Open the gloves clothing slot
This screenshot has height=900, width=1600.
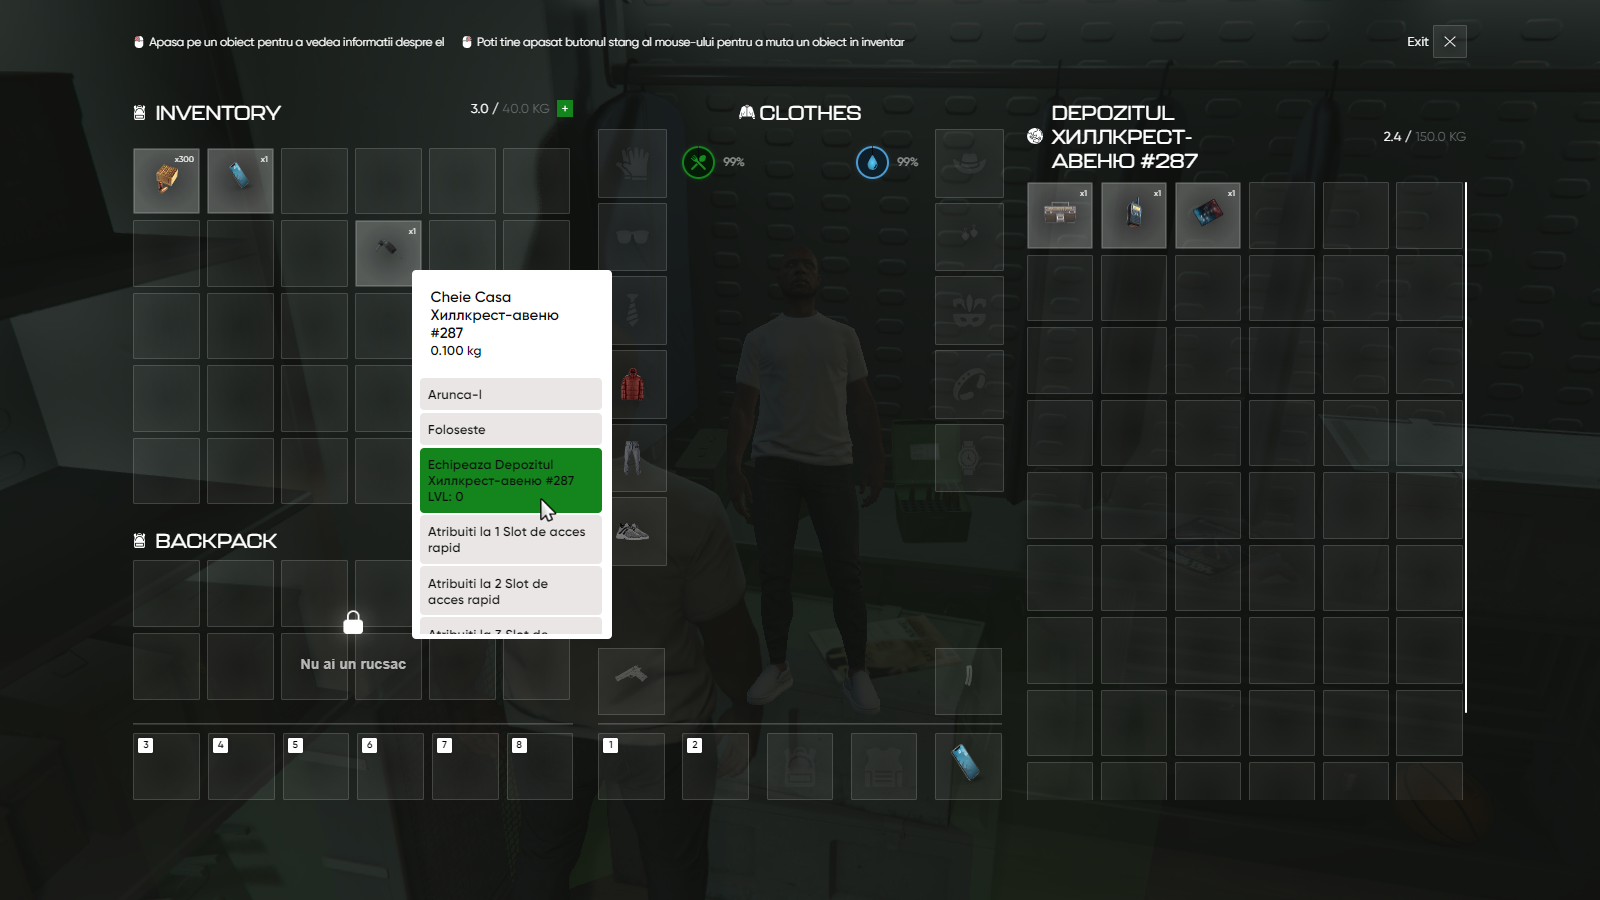(632, 163)
